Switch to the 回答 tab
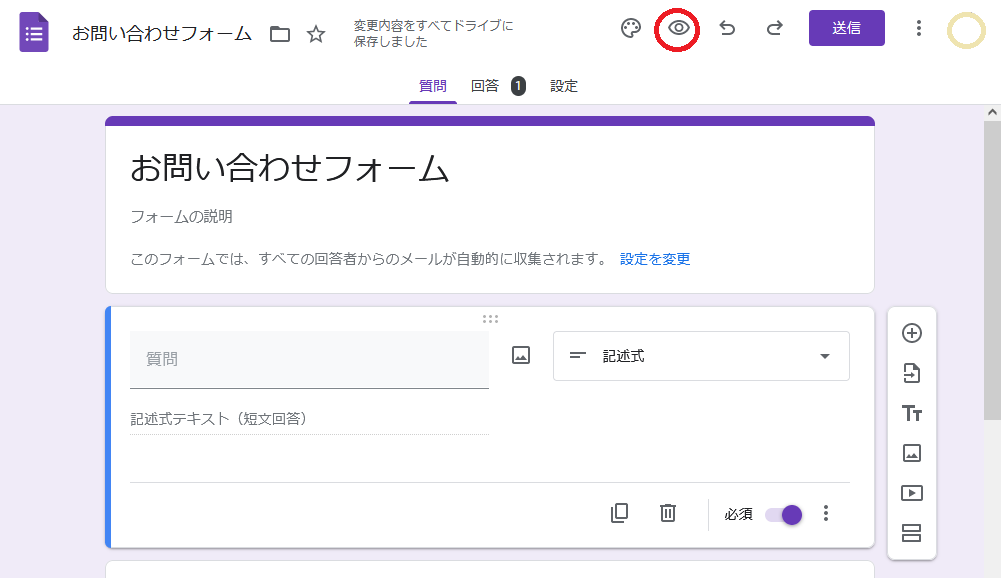 pos(485,86)
